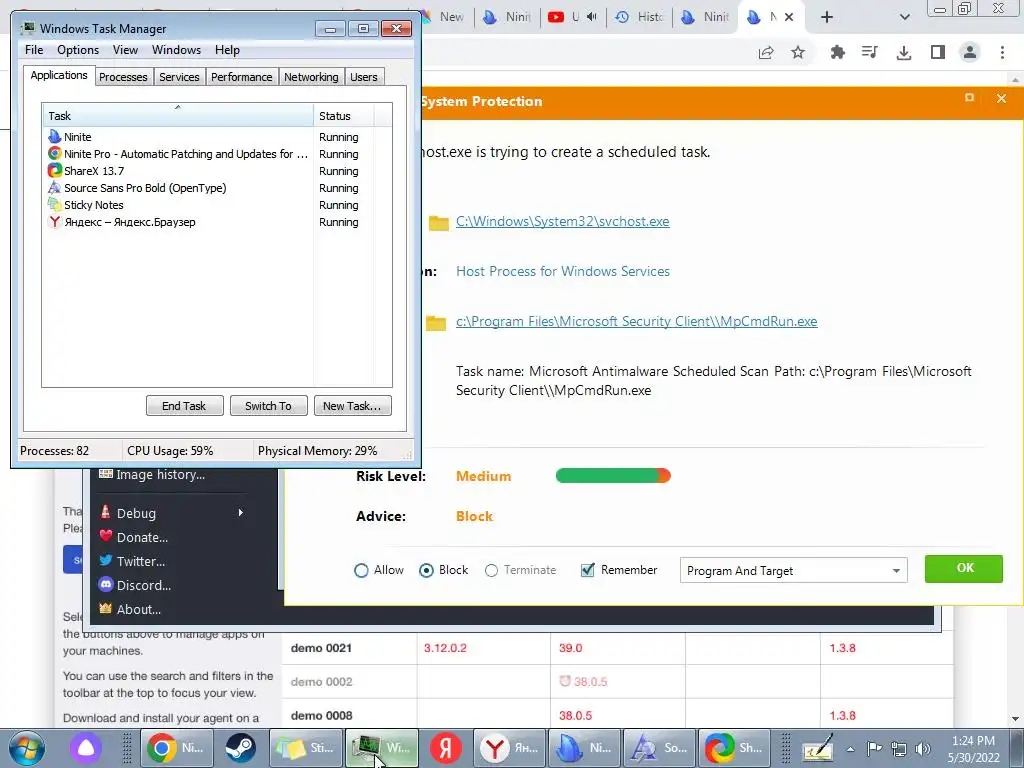Viewport: 1024px width, 768px height.
Task: Expand the Chrome tab search chevron
Action: (904, 18)
